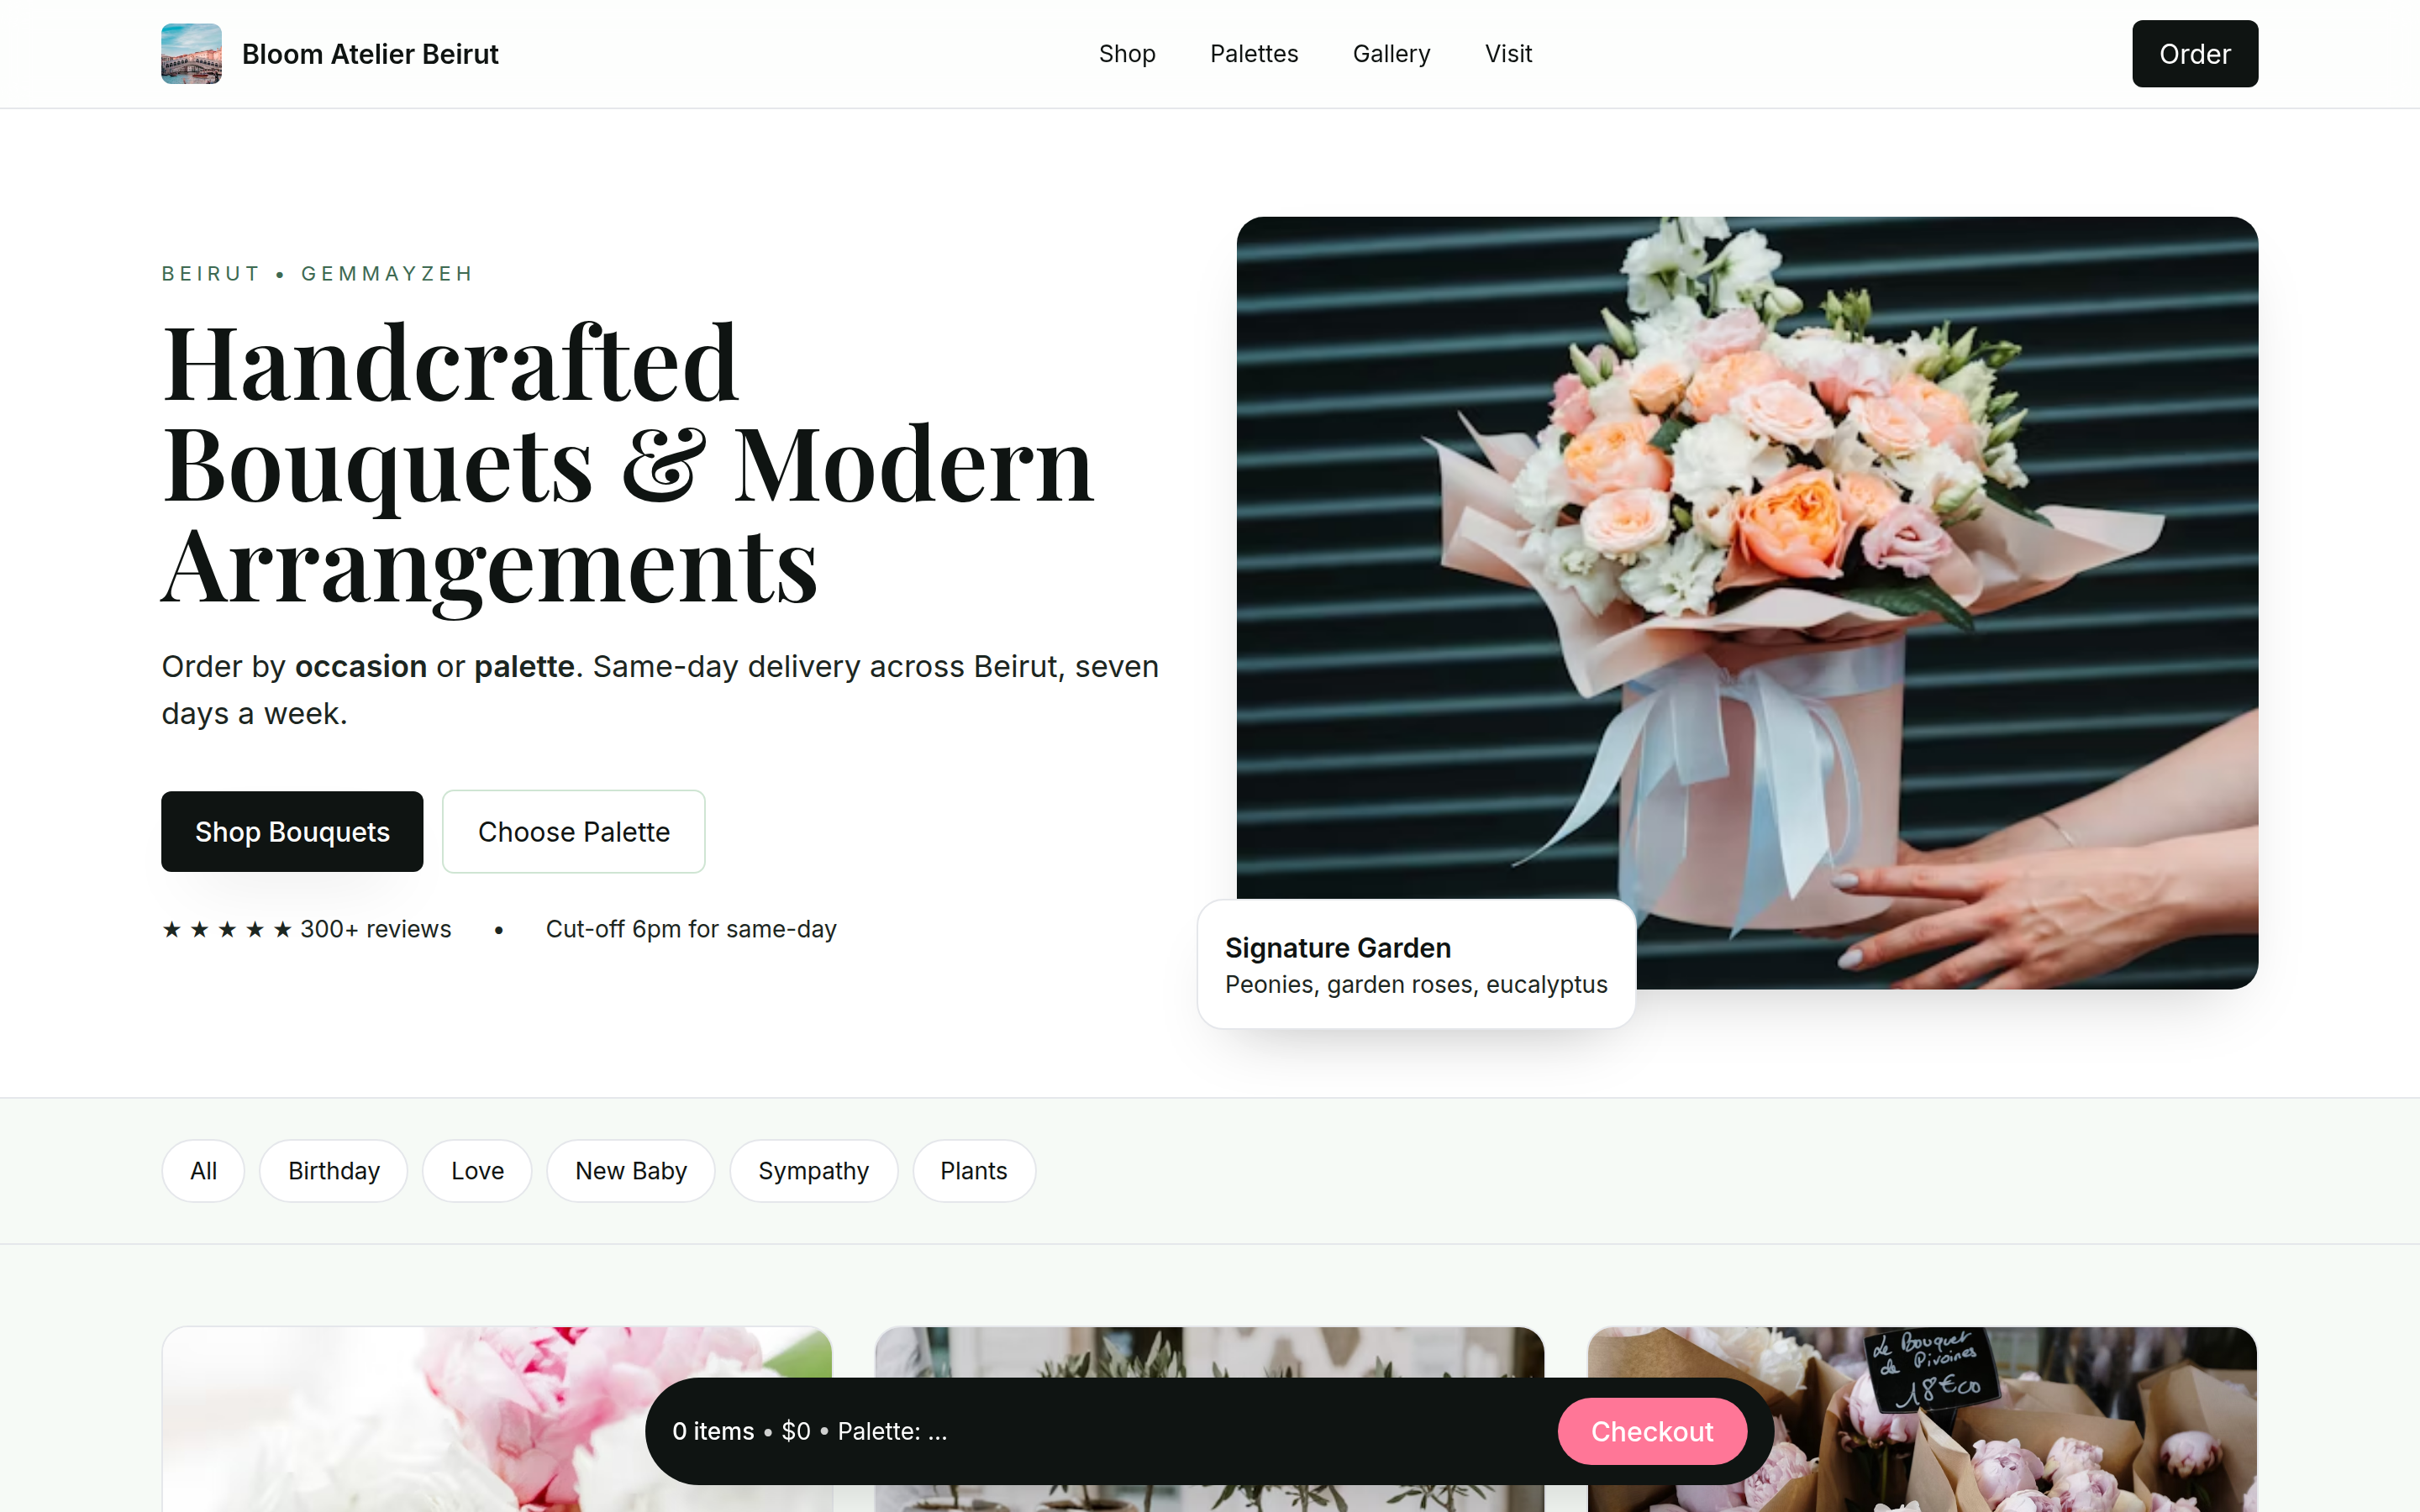Open the Visit navigation link
The width and height of the screenshot is (2420, 1512).
click(x=1507, y=54)
